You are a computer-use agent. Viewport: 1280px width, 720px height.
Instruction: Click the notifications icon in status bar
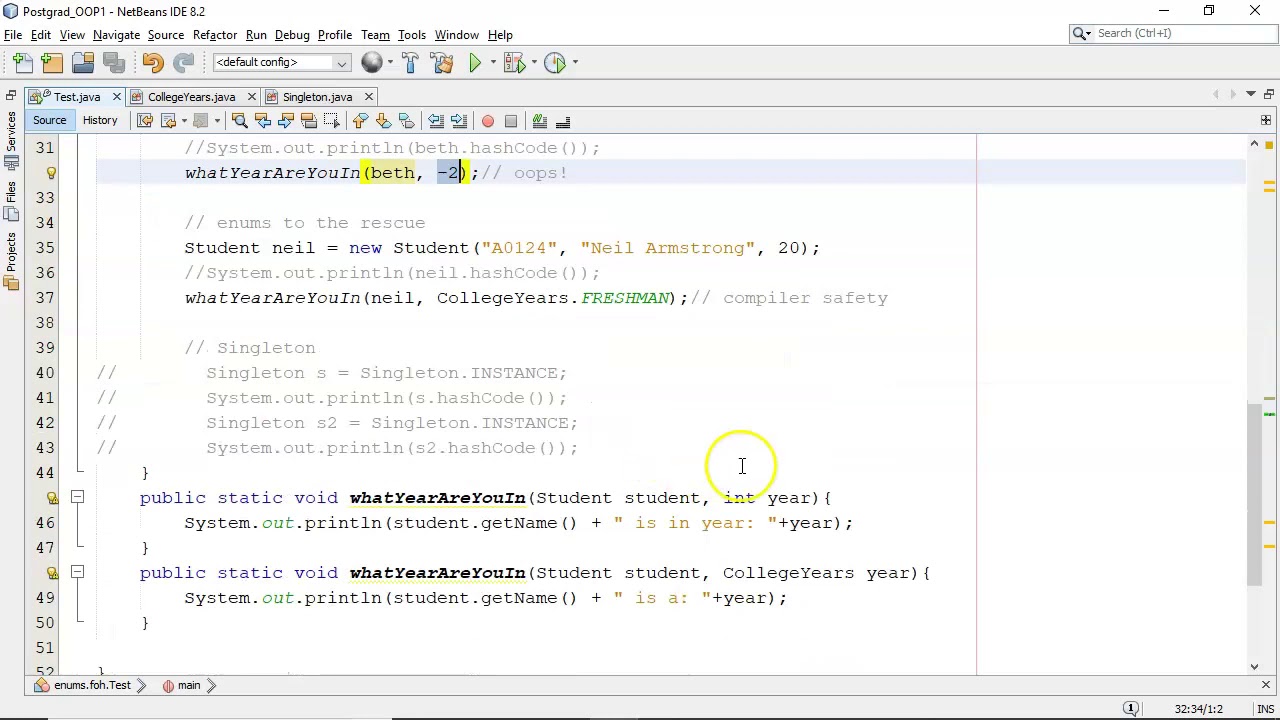point(1131,708)
